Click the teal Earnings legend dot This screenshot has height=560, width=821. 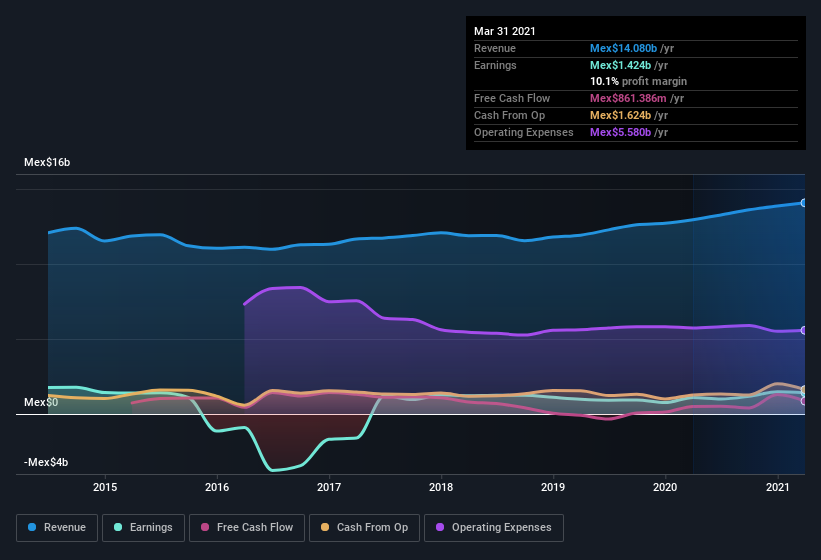pos(119,527)
